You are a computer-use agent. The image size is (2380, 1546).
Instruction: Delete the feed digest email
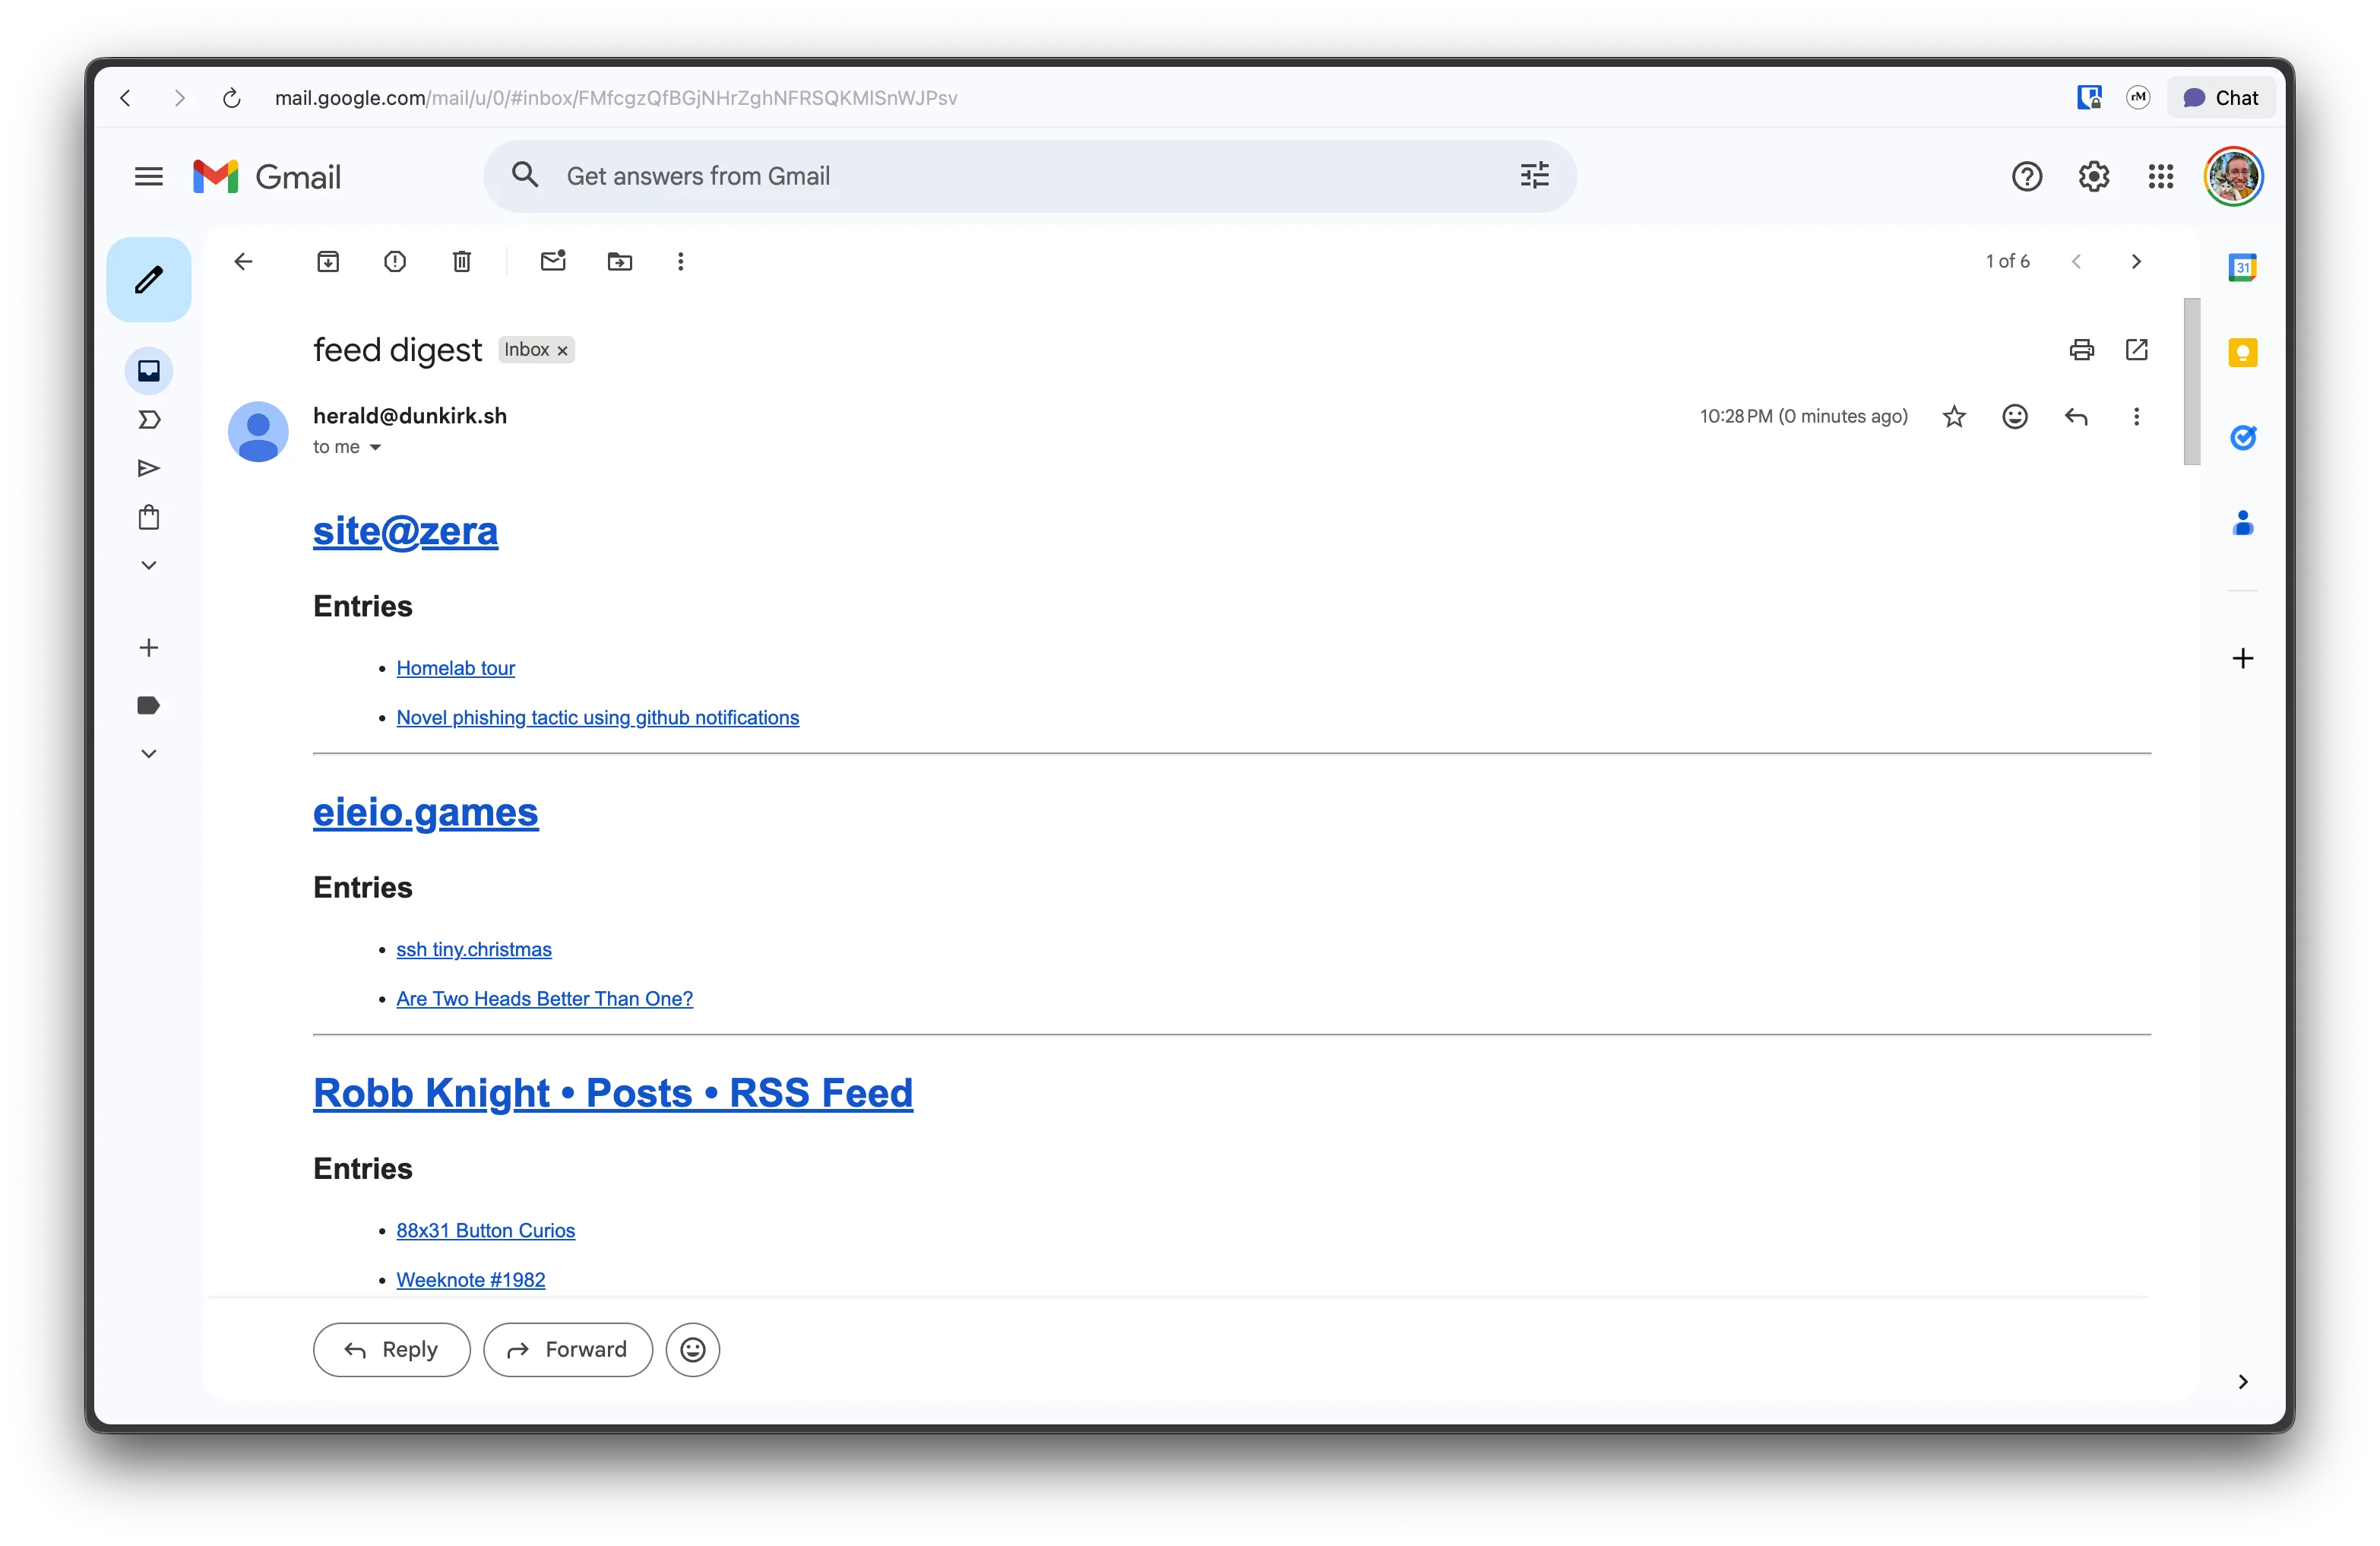(462, 262)
